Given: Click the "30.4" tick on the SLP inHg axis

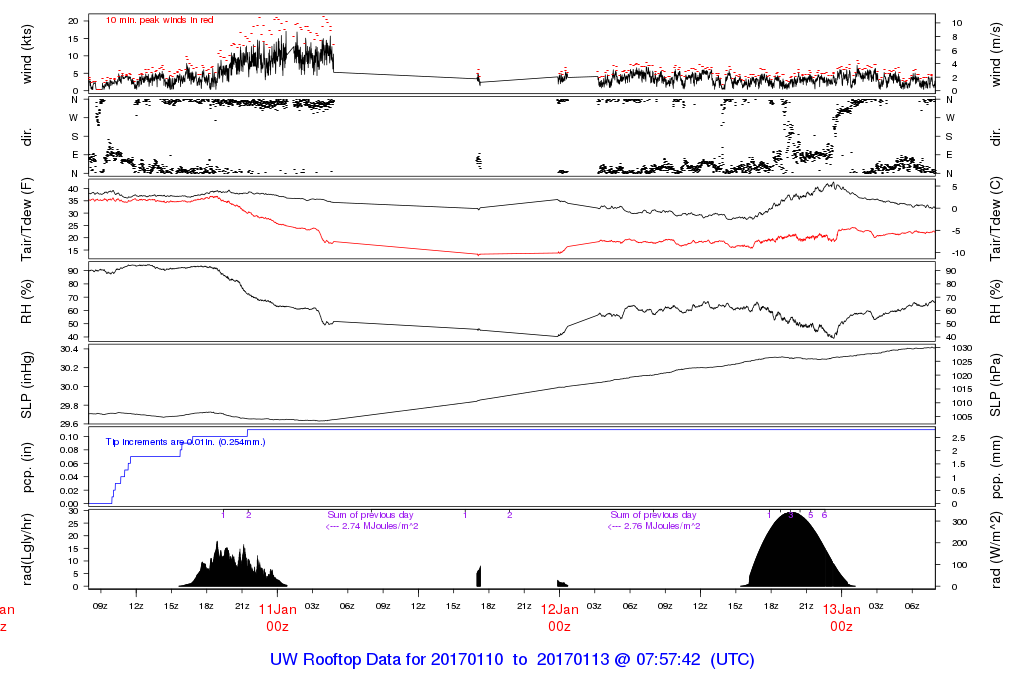Looking at the screenshot, I should [69, 349].
